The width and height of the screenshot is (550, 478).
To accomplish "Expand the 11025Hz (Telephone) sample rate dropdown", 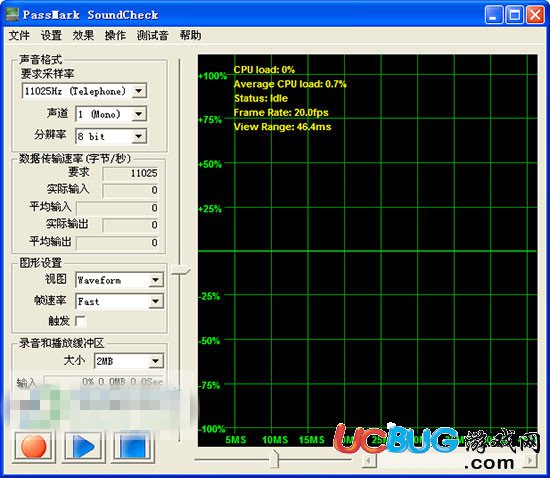I will 139,91.
